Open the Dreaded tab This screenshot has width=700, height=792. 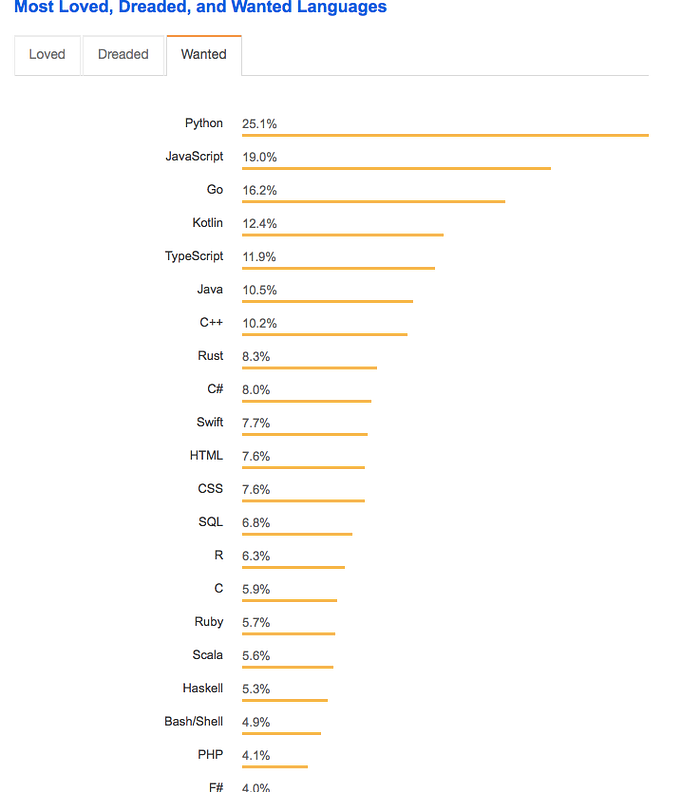point(123,55)
